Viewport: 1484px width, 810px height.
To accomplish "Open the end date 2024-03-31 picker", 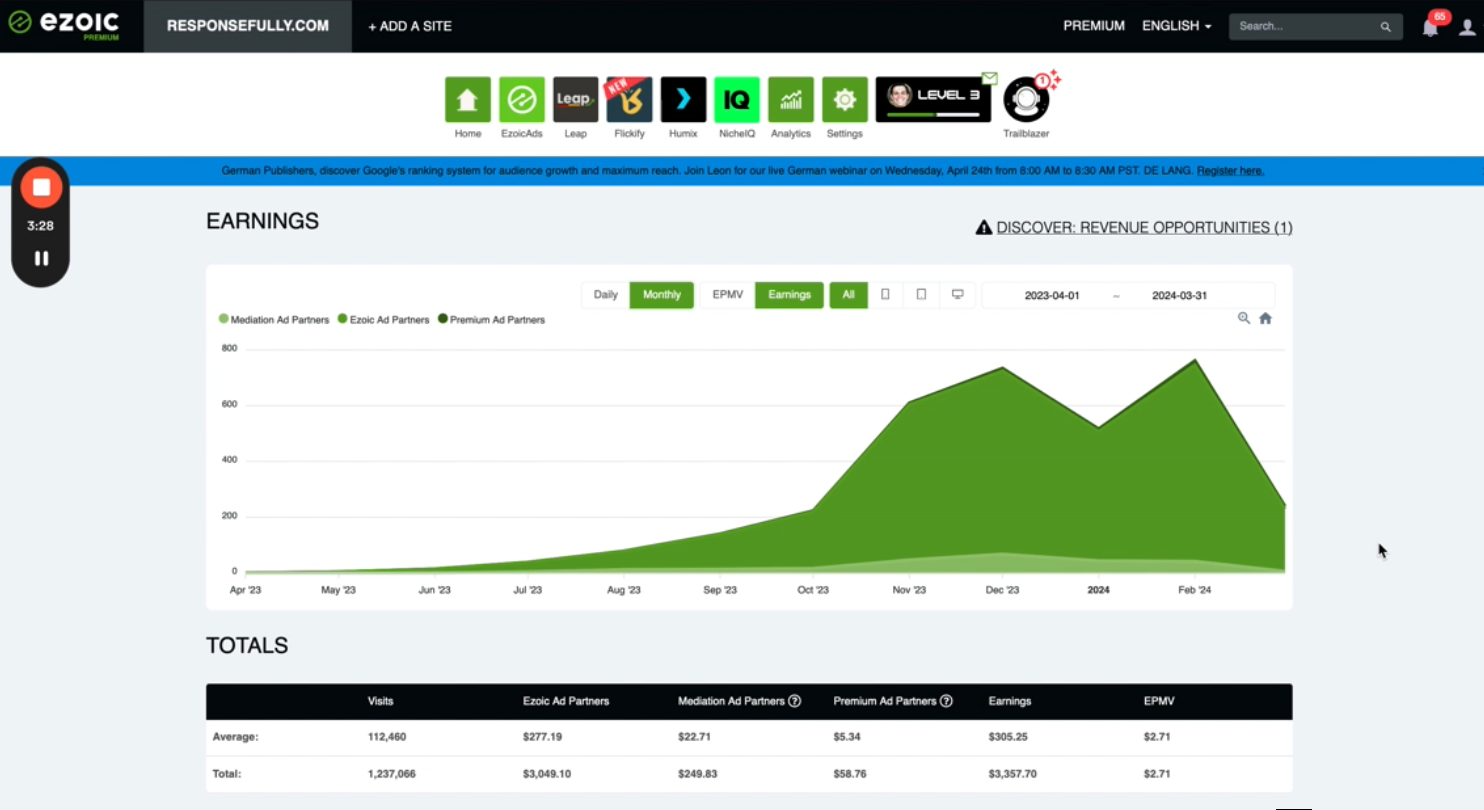I will click(1179, 295).
